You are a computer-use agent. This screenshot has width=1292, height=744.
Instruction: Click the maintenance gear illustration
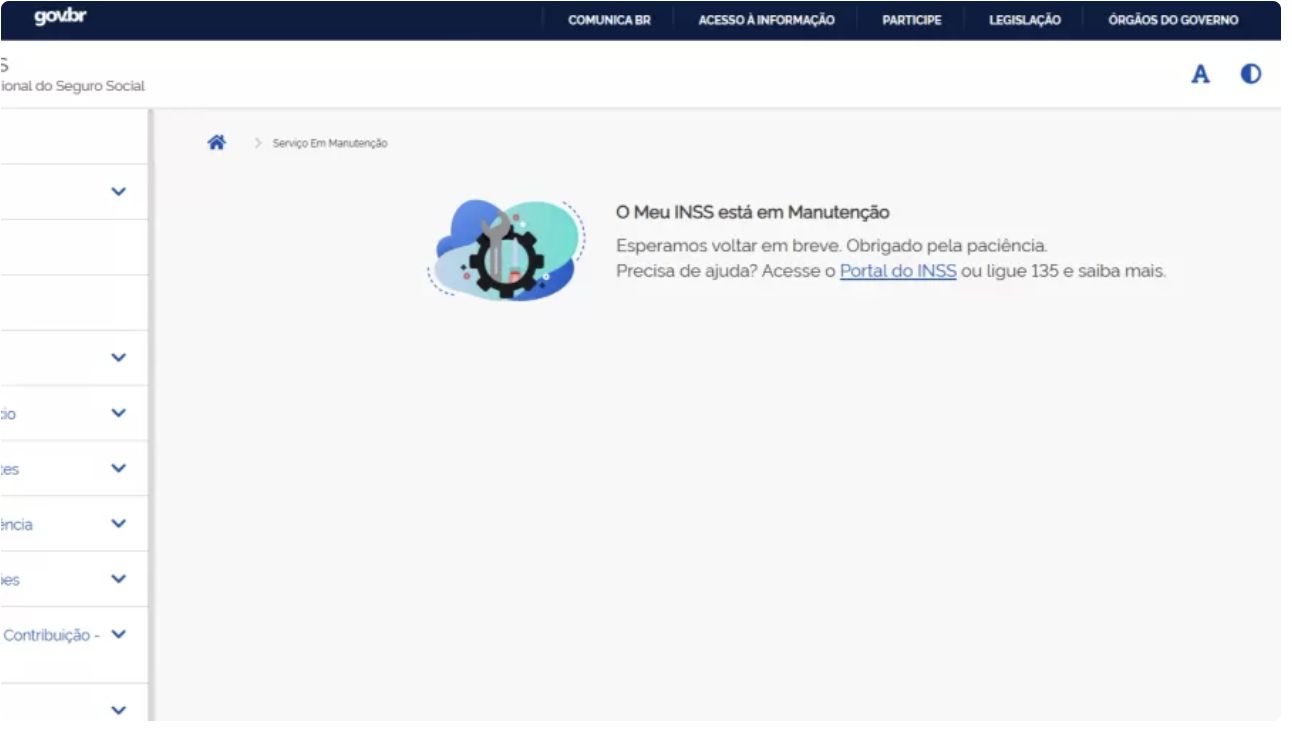click(x=507, y=250)
